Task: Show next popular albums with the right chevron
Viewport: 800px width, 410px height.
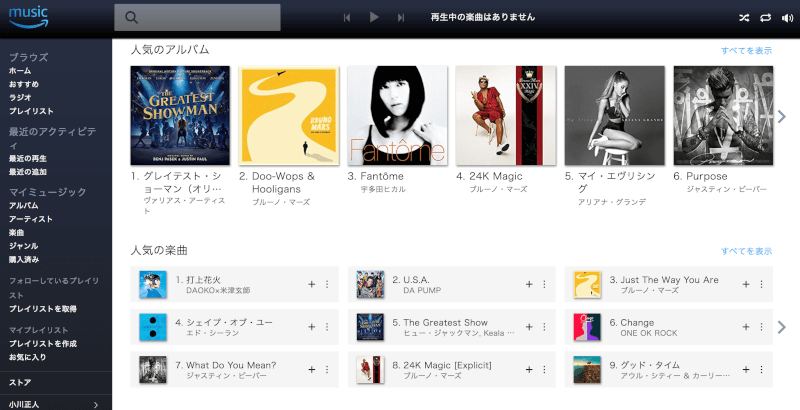Action: pos(782,117)
